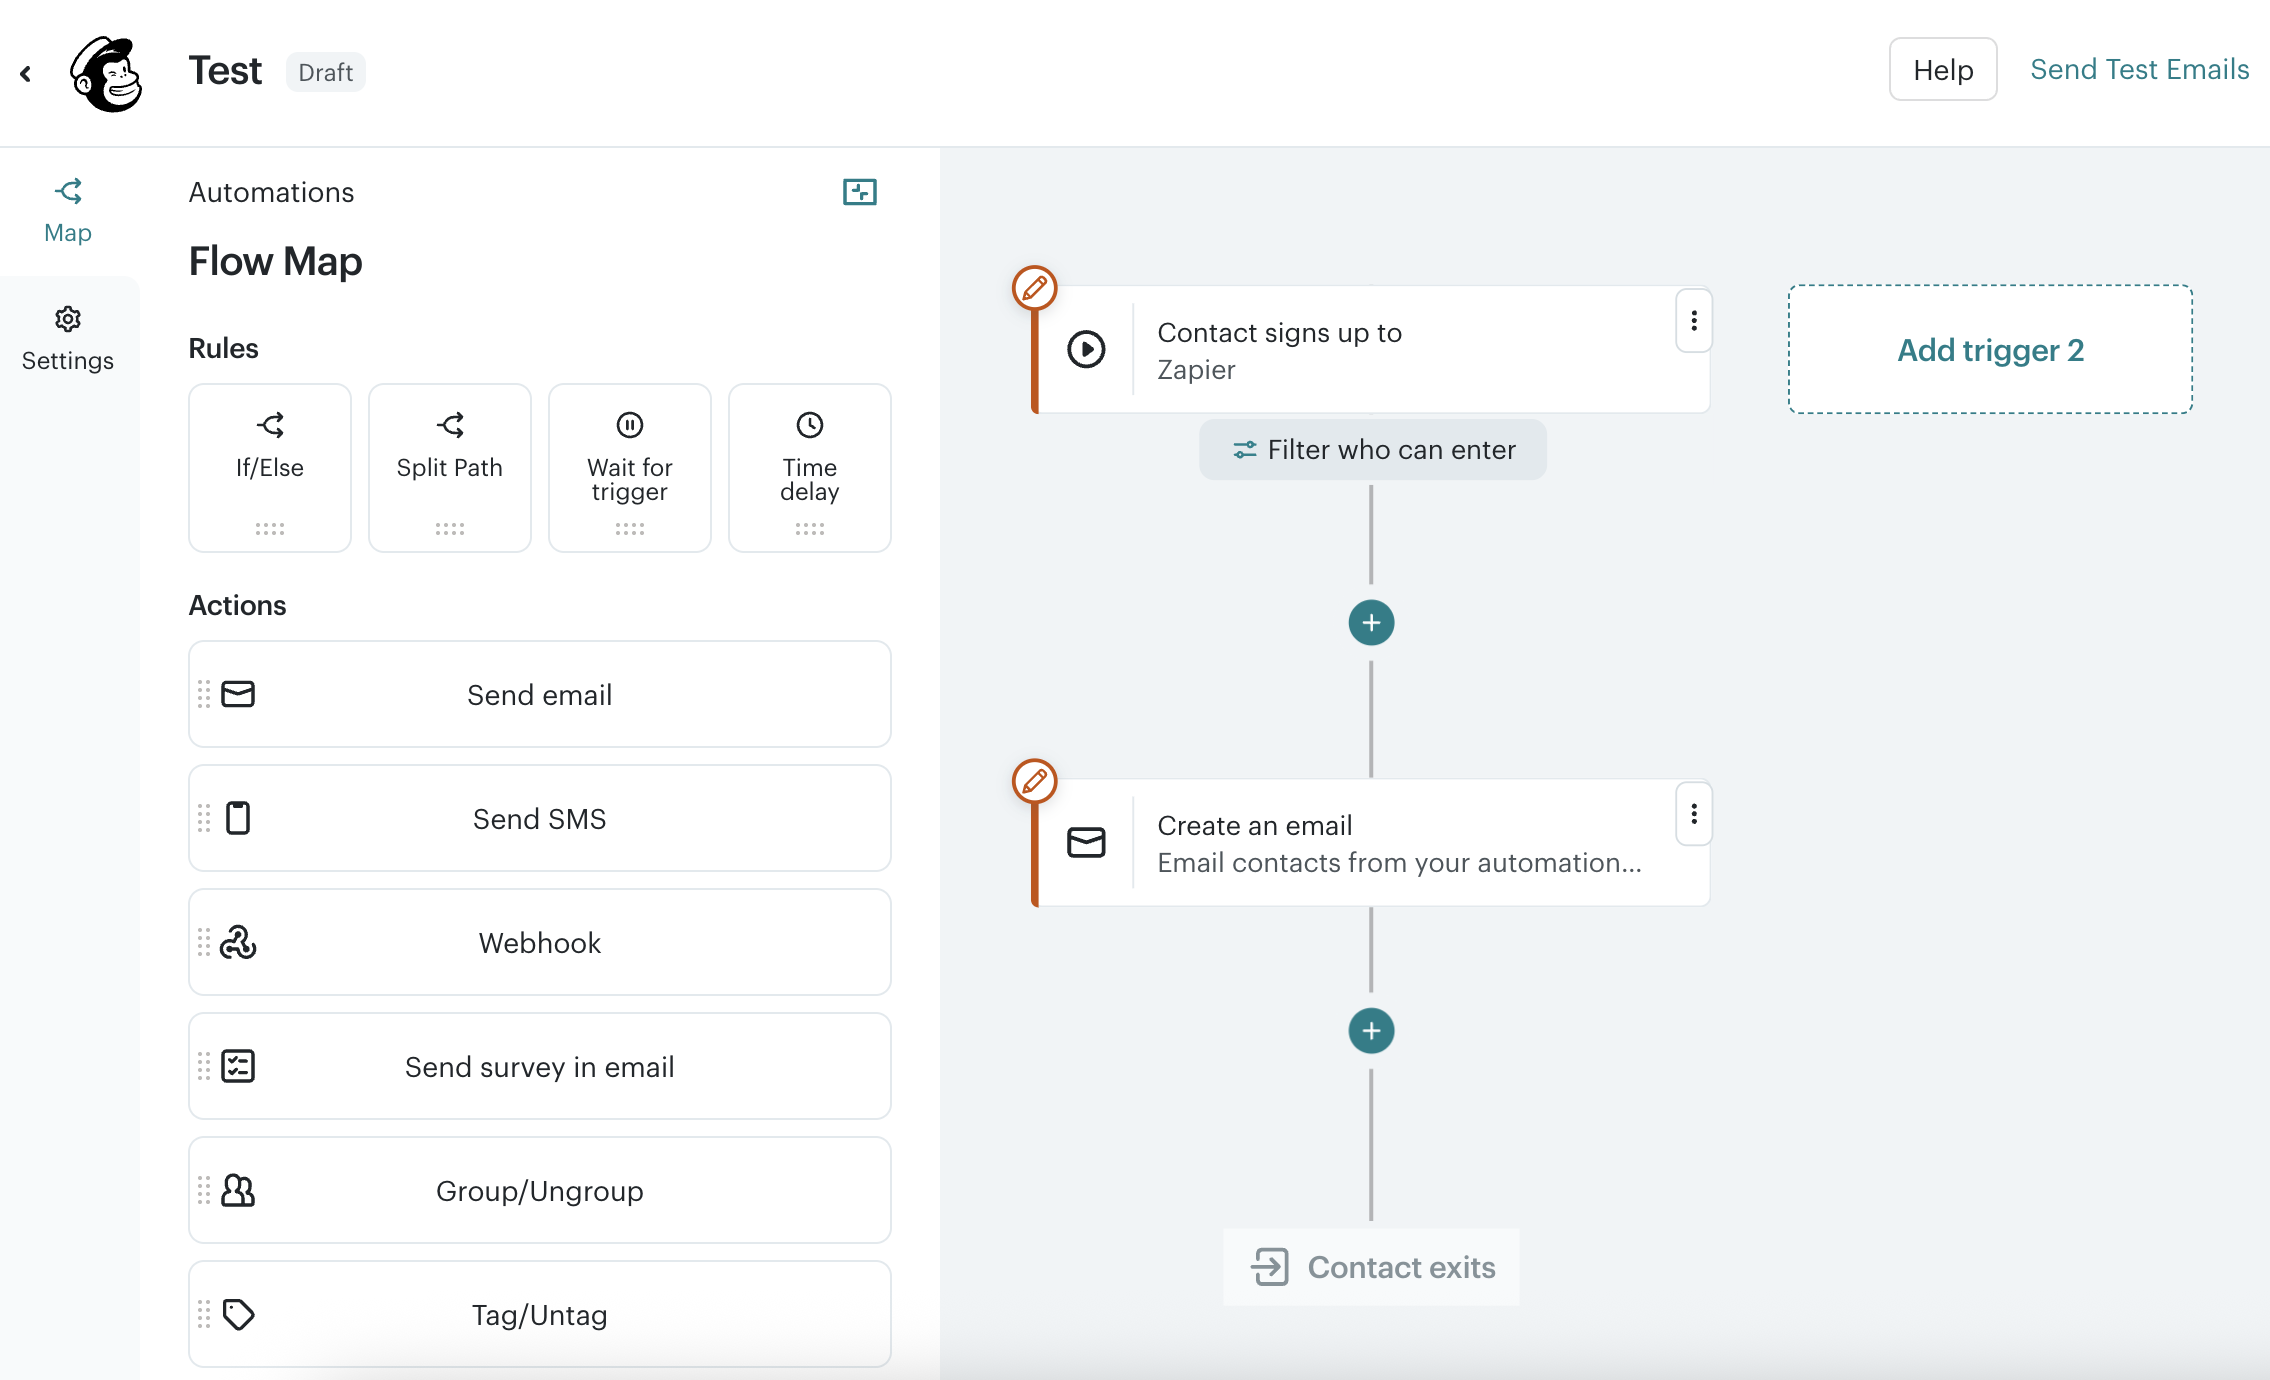Choose the Wait for trigger rule
Screen dimensions: 2270x1380
point(630,467)
